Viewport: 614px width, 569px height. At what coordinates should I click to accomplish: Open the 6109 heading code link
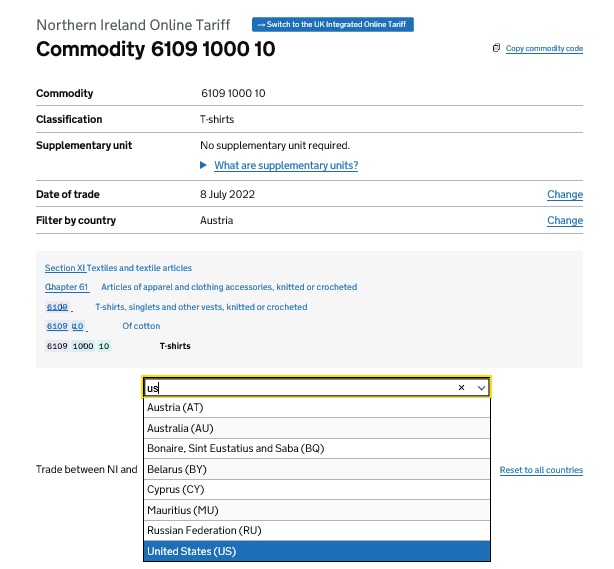click(57, 307)
